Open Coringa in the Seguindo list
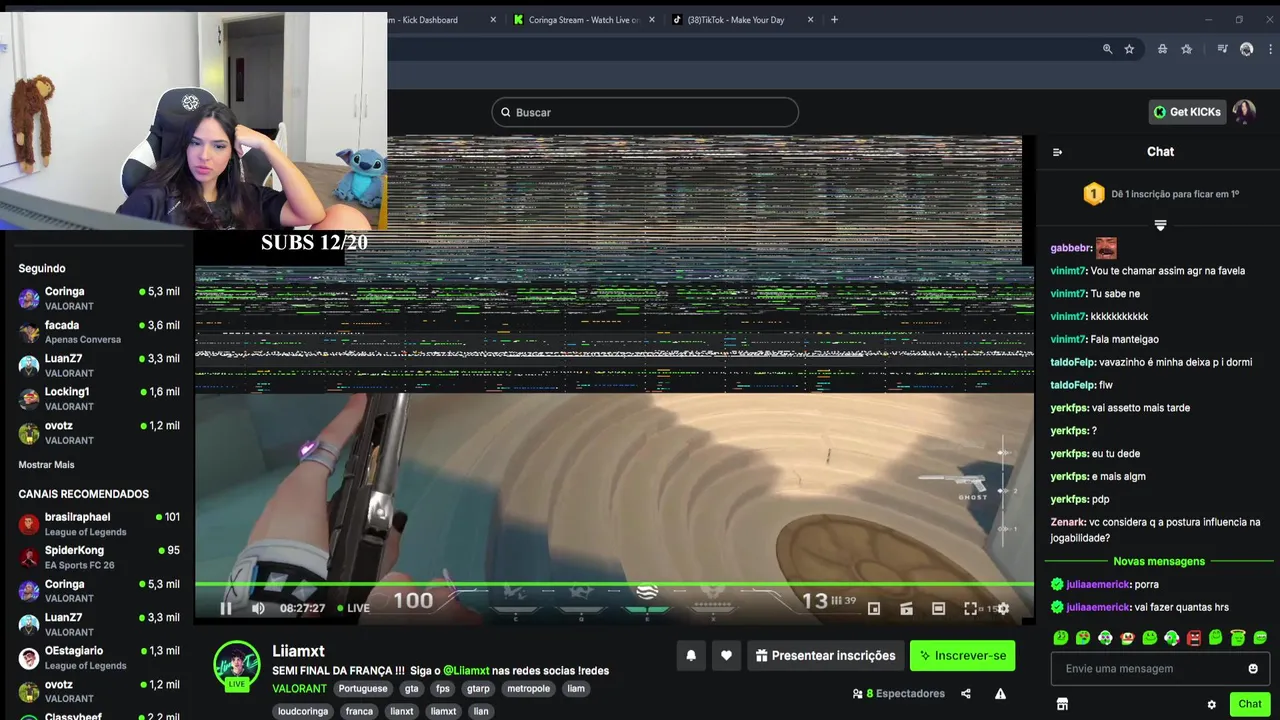This screenshot has width=1280, height=720. pyautogui.click(x=99, y=298)
